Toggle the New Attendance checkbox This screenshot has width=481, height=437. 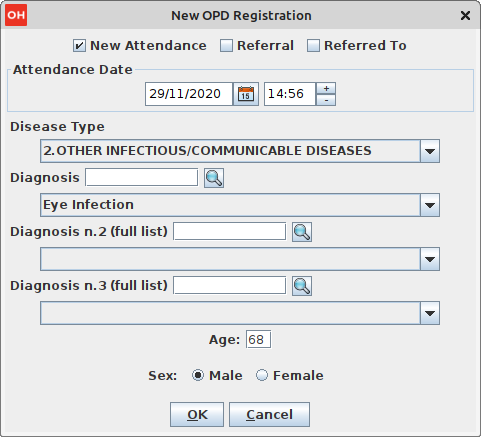click(79, 46)
